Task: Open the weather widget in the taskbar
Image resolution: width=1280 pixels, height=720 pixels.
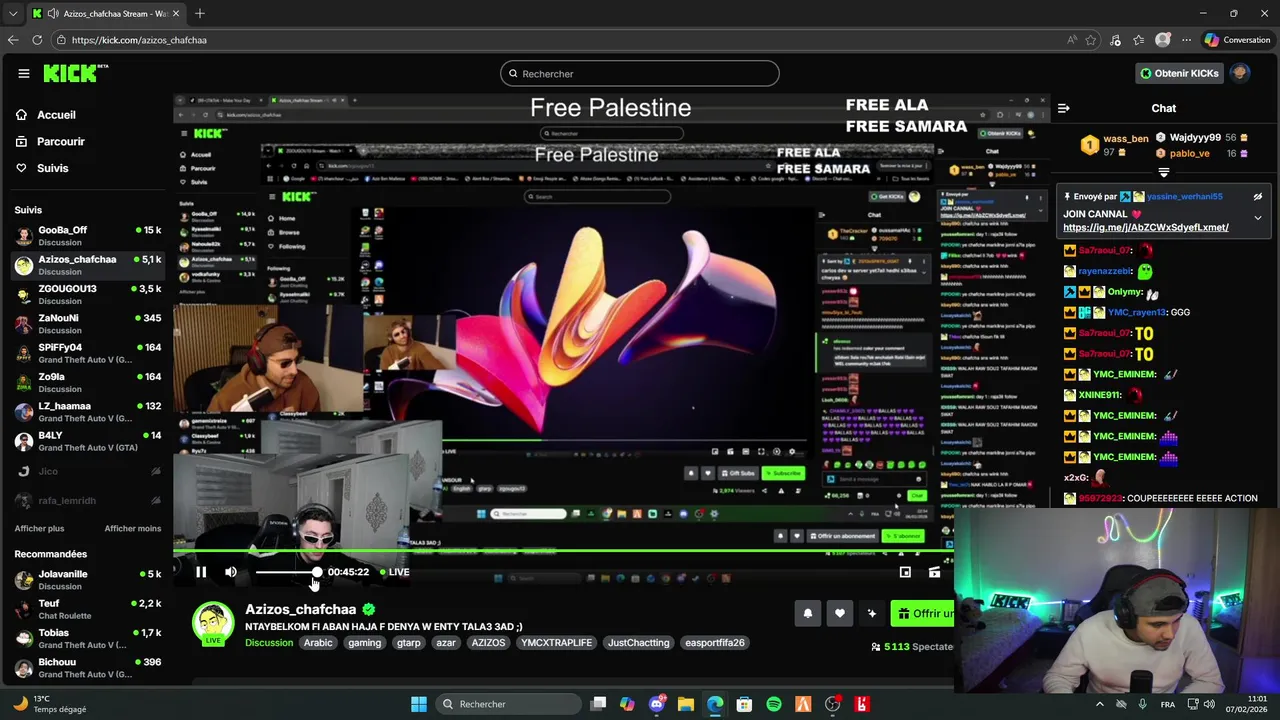Action: pyautogui.click(x=48, y=704)
